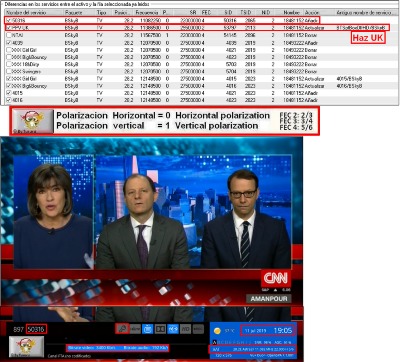Click the key encryption icon in infobar
The height and width of the screenshot is (362, 400).
point(122,329)
